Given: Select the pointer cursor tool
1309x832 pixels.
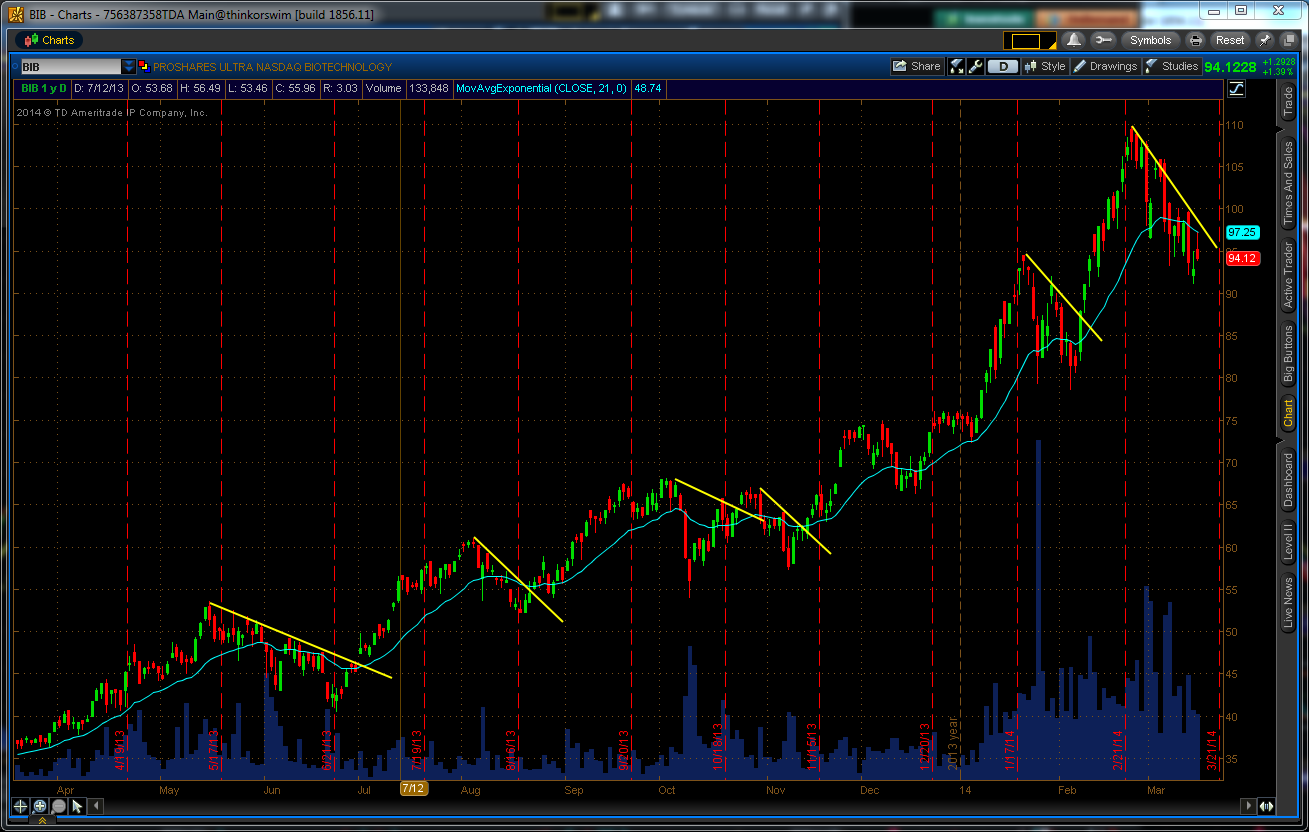Looking at the screenshot, I should [x=77, y=806].
